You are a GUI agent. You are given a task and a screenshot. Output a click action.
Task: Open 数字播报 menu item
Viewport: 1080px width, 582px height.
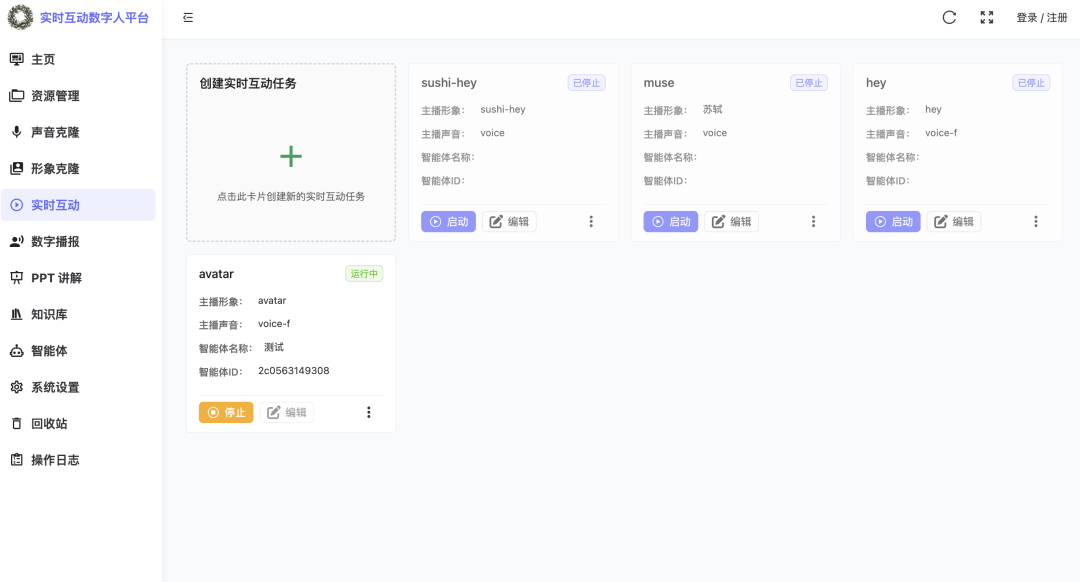79,242
